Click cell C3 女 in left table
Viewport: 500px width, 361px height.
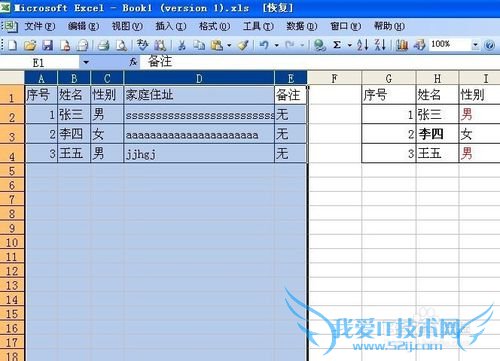[107, 134]
